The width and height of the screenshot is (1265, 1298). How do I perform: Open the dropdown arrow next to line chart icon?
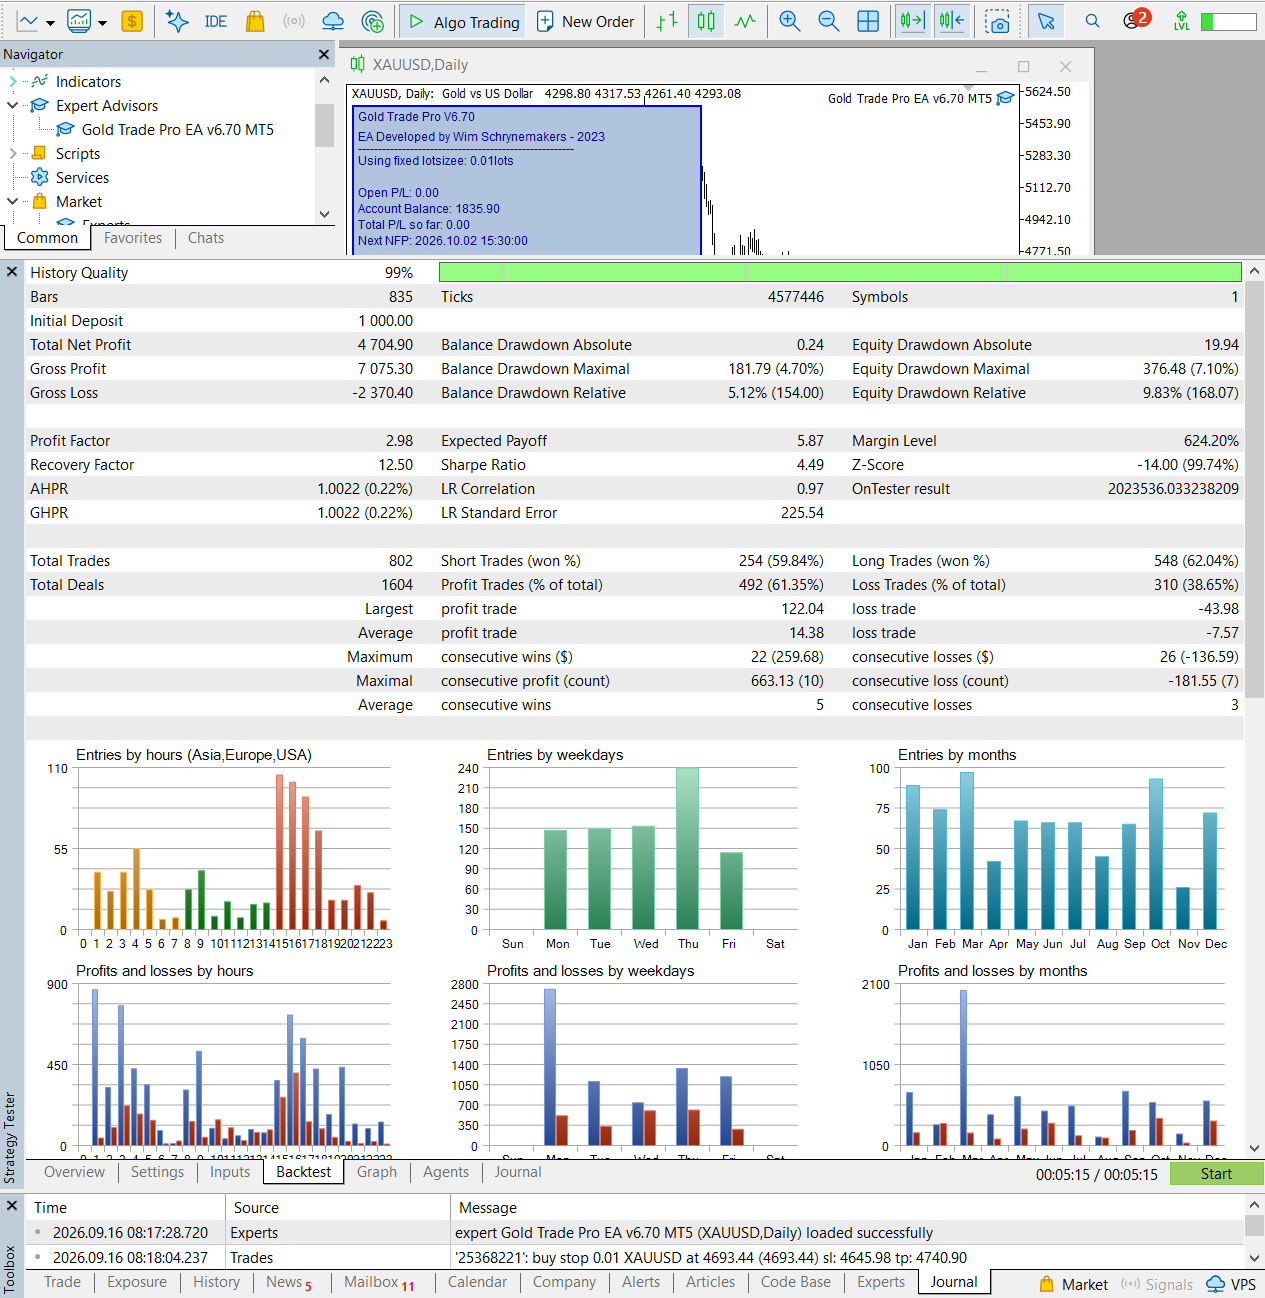[50, 22]
